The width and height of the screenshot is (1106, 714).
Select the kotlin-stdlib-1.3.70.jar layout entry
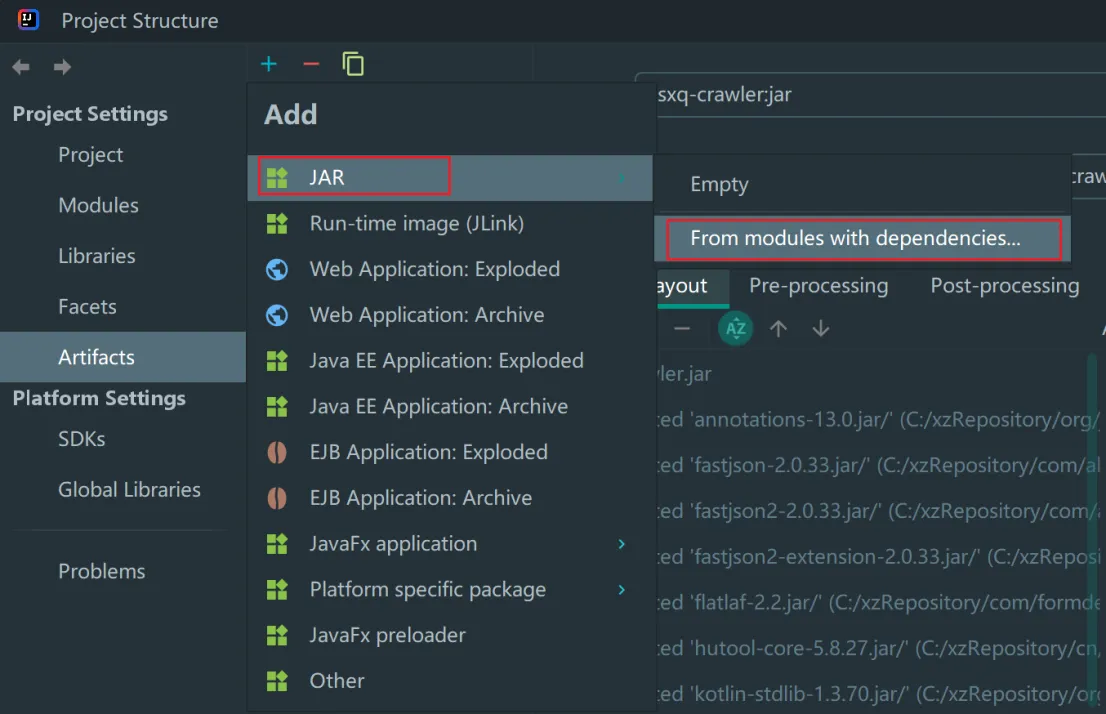(880, 696)
